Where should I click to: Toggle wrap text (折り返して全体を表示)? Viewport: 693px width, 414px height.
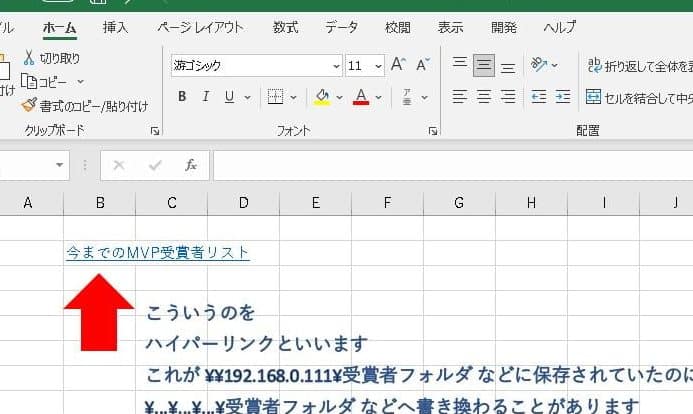point(594,66)
